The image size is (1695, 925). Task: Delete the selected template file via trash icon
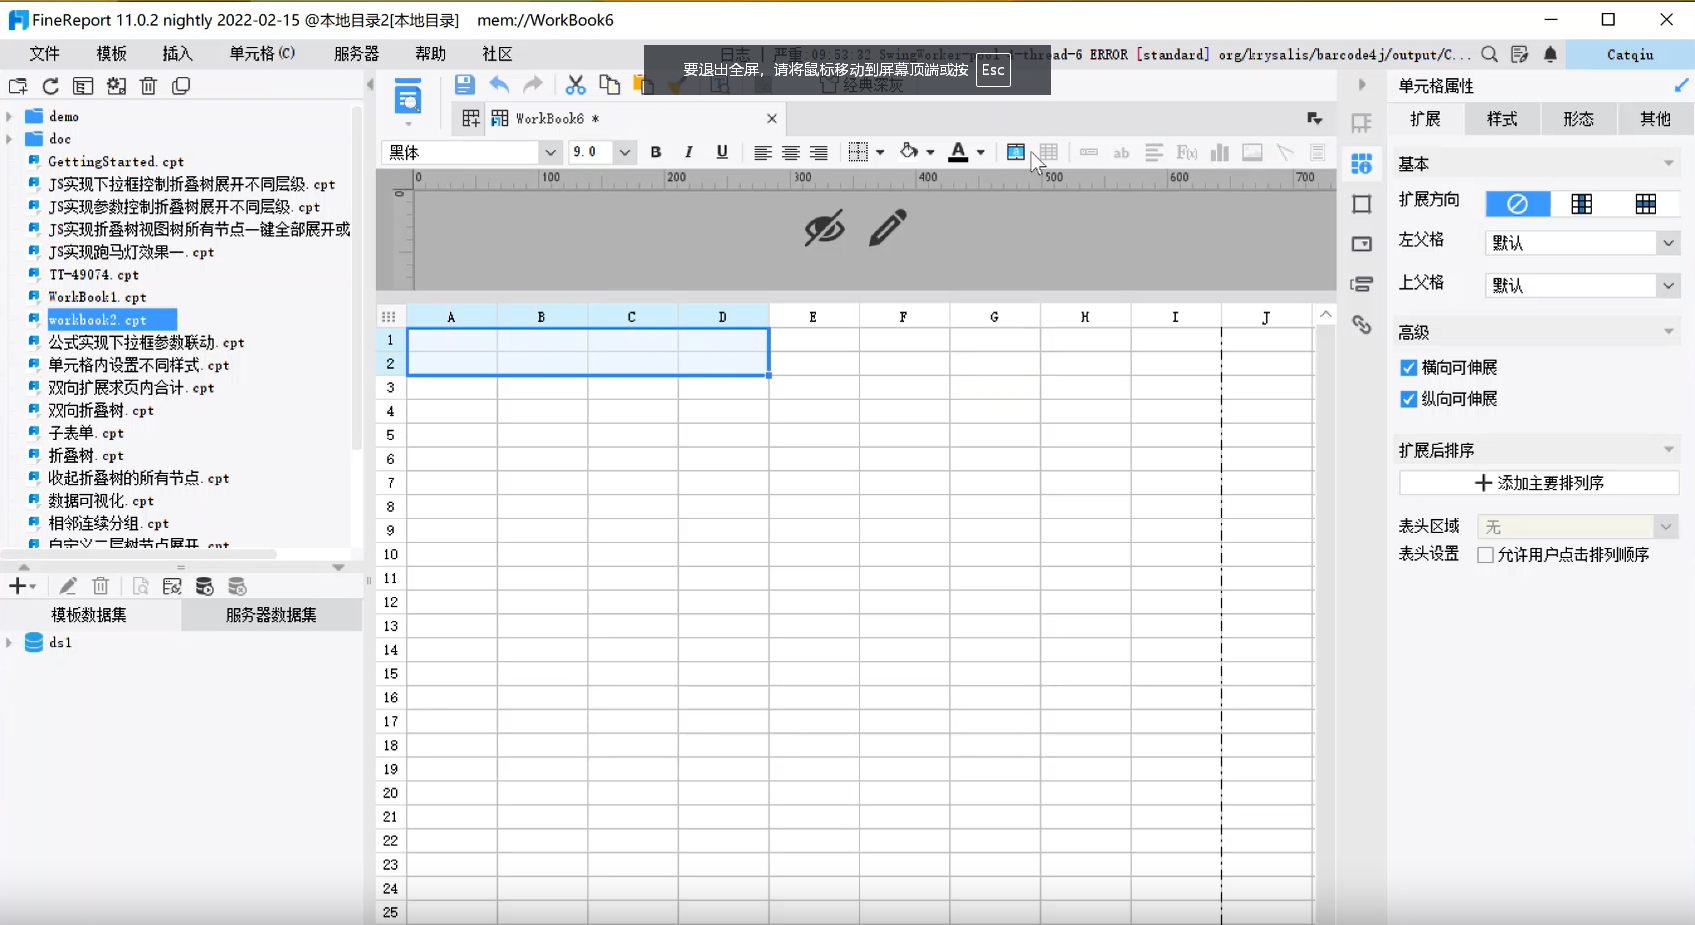pos(148,86)
